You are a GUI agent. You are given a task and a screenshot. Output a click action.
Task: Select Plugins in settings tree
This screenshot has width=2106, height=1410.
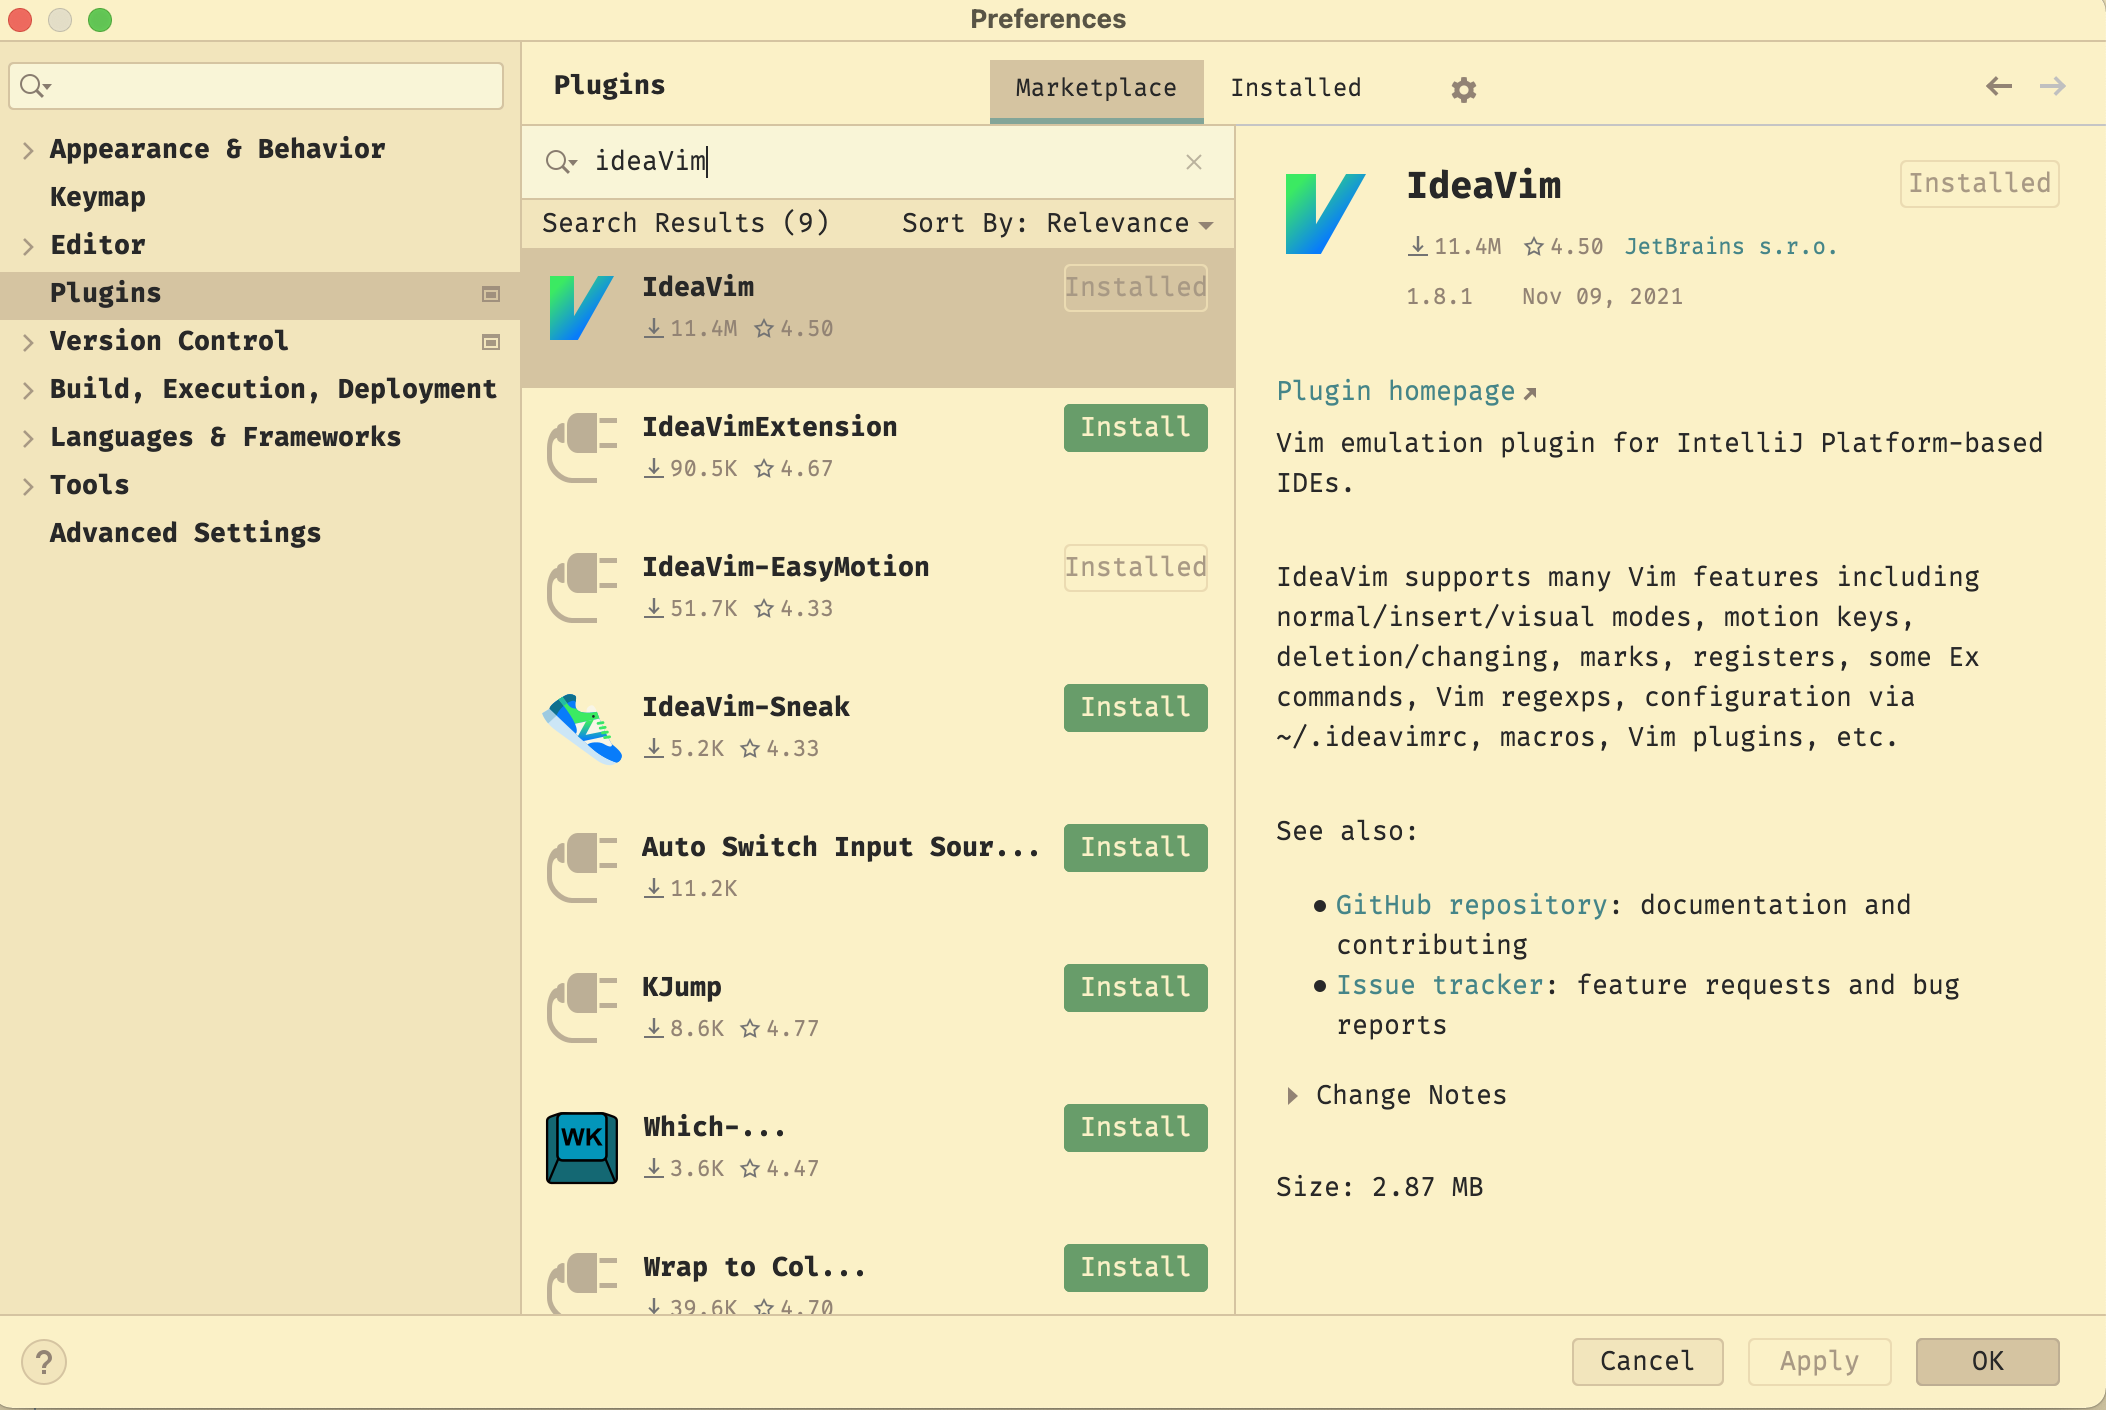pyautogui.click(x=260, y=294)
